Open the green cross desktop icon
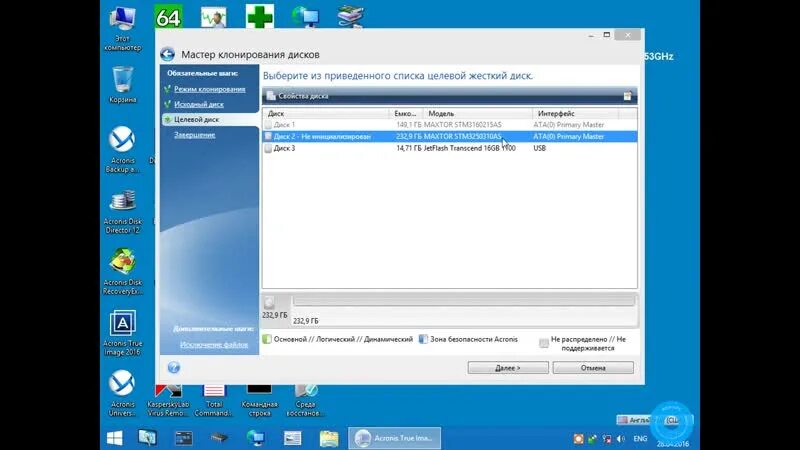The height and width of the screenshot is (450, 800). click(x=260, y=16)
